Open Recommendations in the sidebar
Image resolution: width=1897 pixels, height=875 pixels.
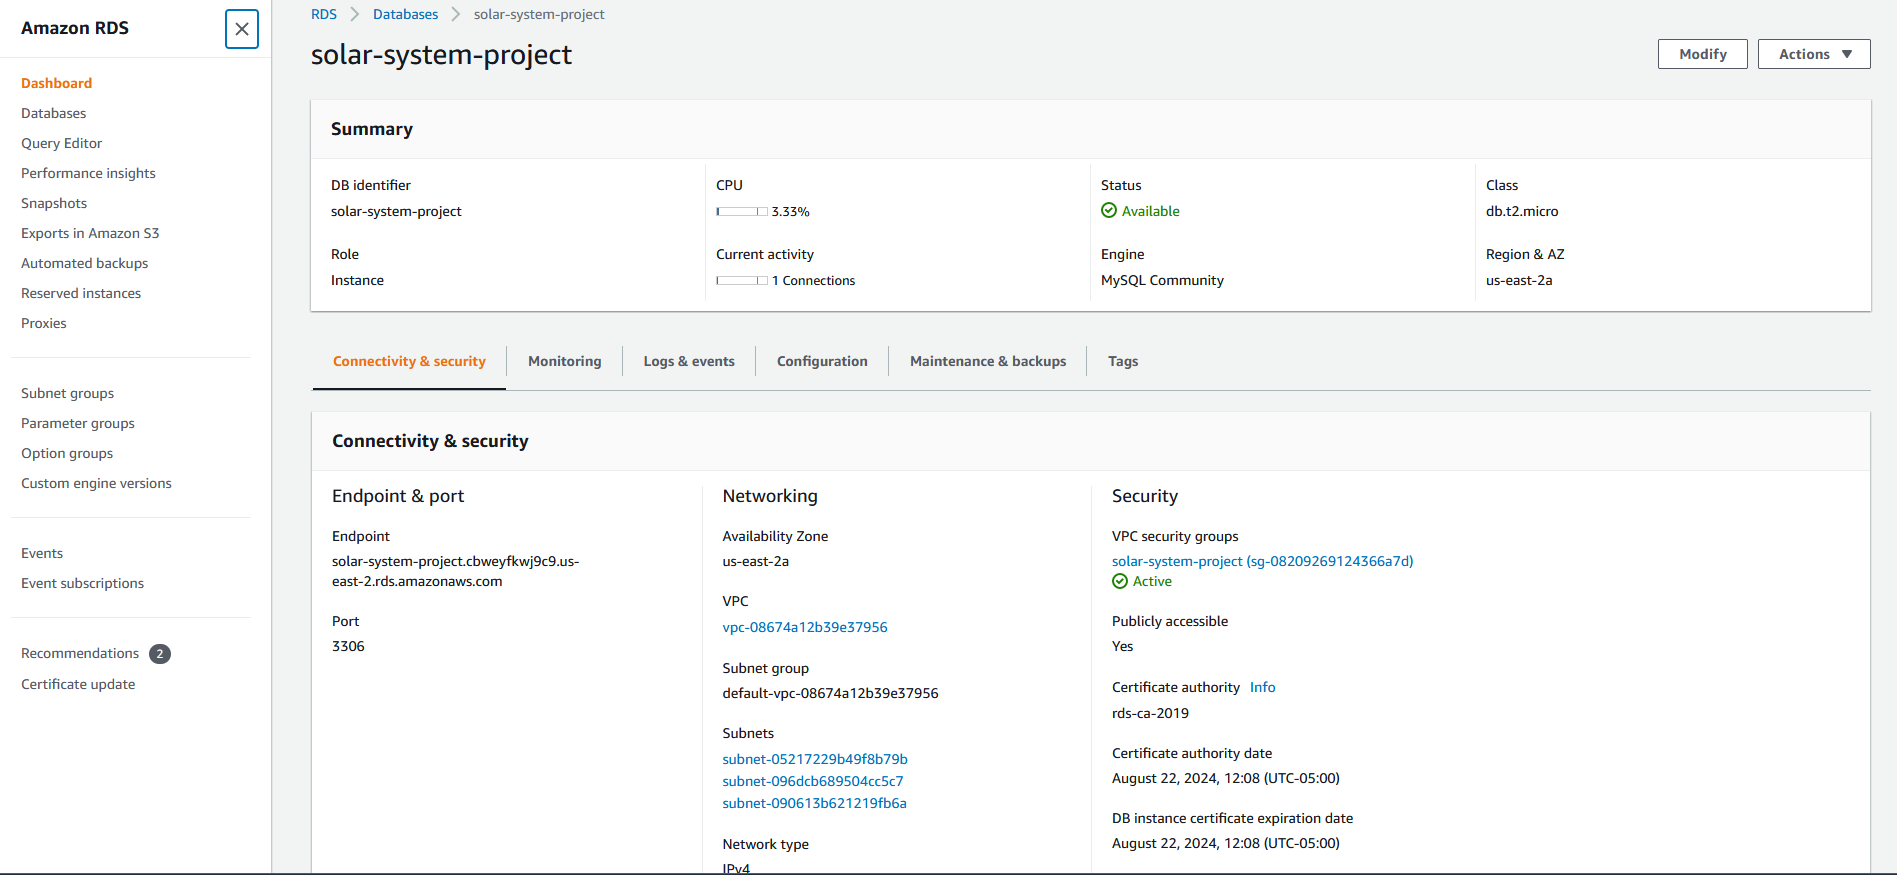[x=80, y=653]
